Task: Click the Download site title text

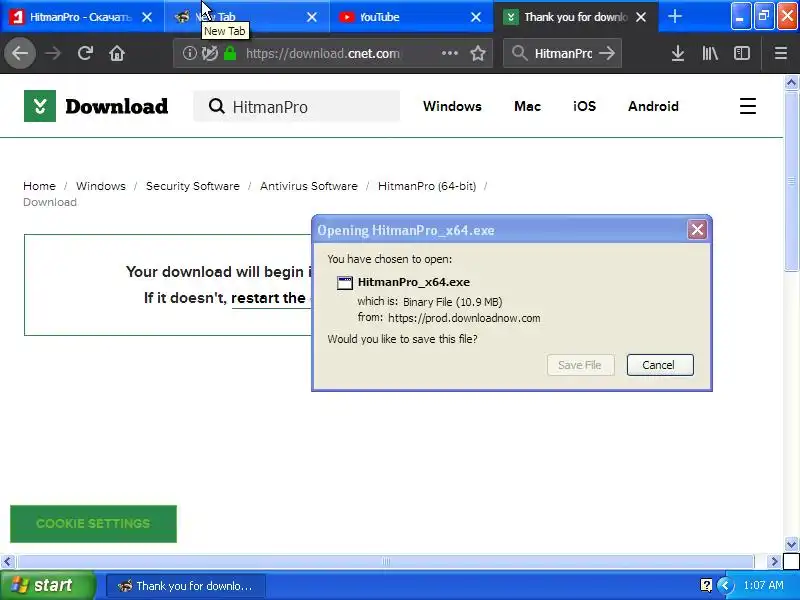Action: click(x=116, y=106)
